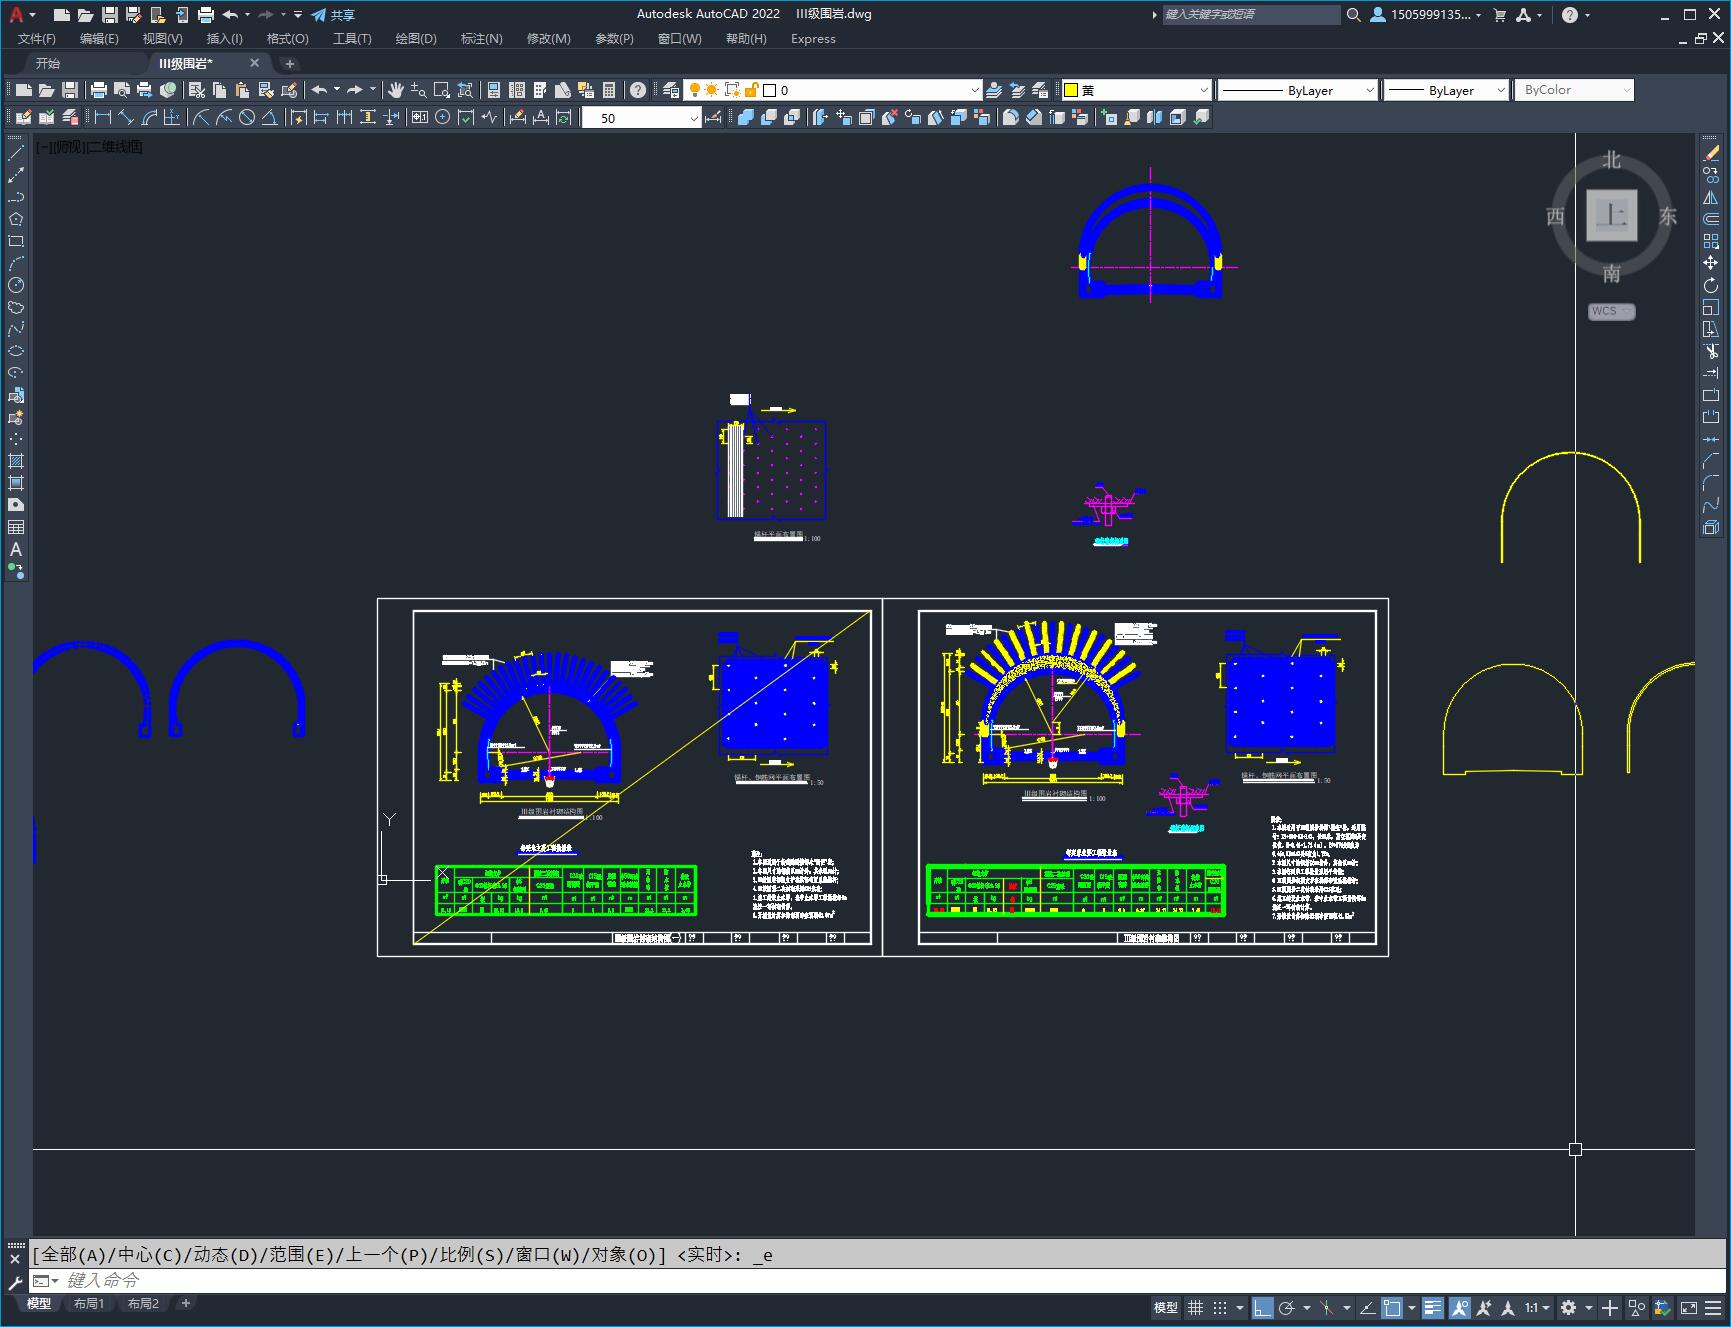Click the Save icon in quick access toolbar
The width and height of the screenshot is (1731, 1327).
[x=110, y=15]
